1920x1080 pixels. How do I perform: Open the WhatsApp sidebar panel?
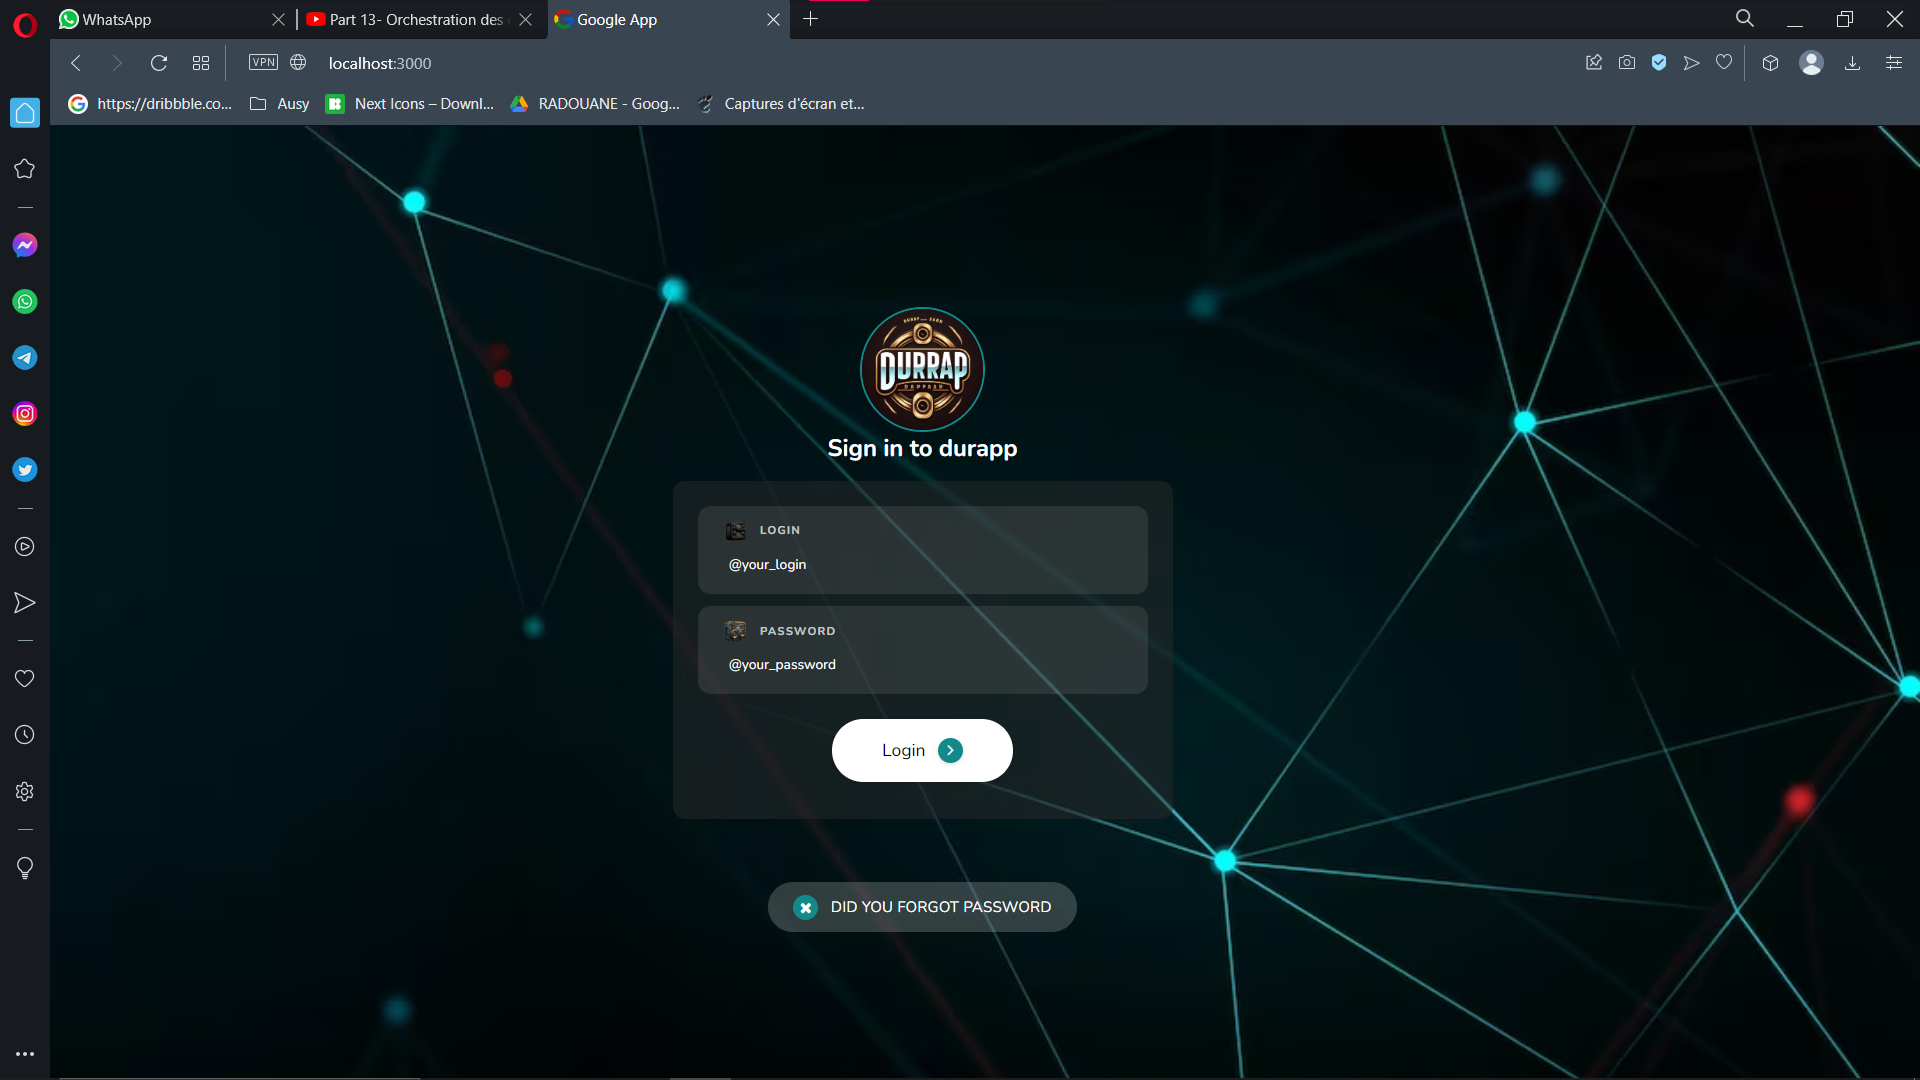pos(25,301)
